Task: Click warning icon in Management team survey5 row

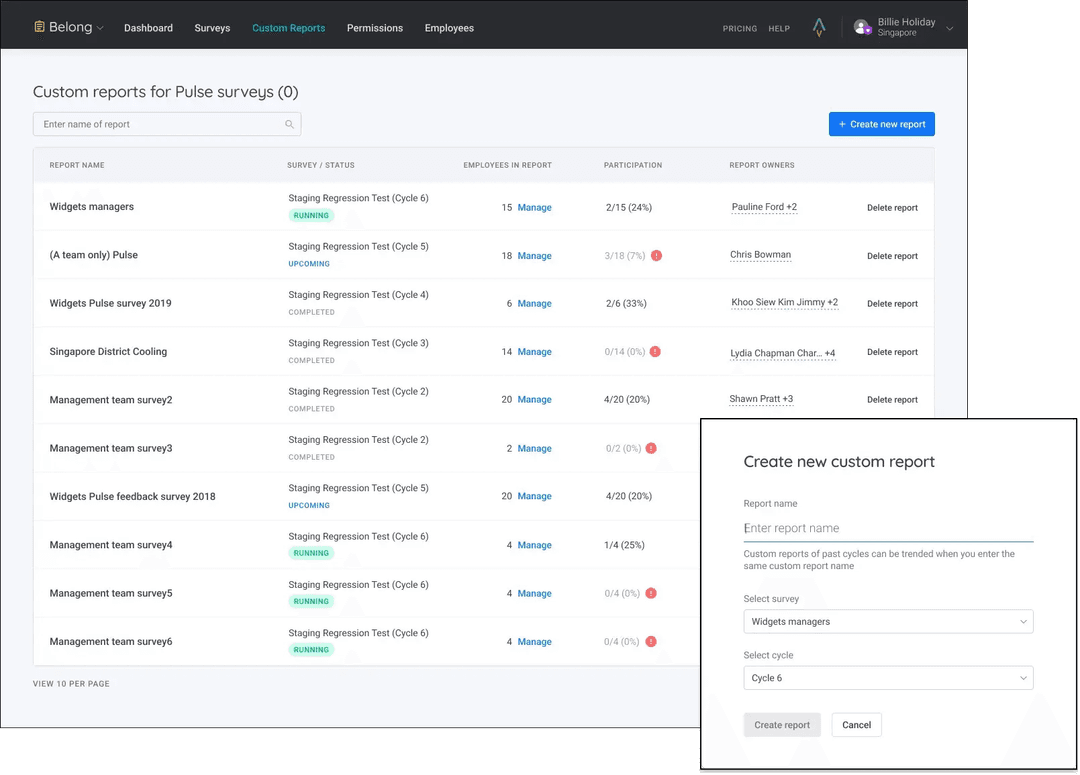Action: tap(651, 593)
